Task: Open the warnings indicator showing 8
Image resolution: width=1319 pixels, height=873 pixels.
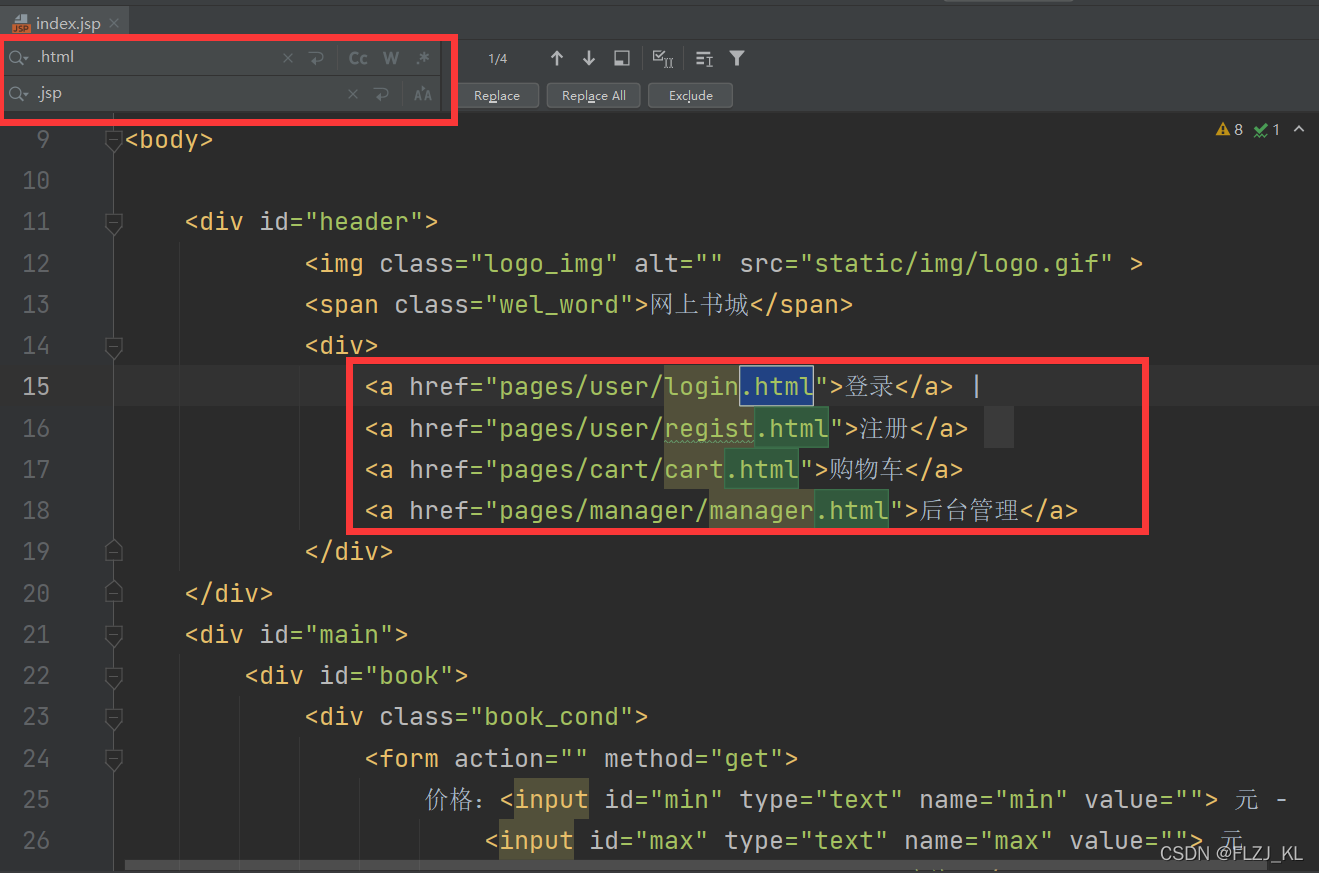Action: click(x=1229, y=129)
